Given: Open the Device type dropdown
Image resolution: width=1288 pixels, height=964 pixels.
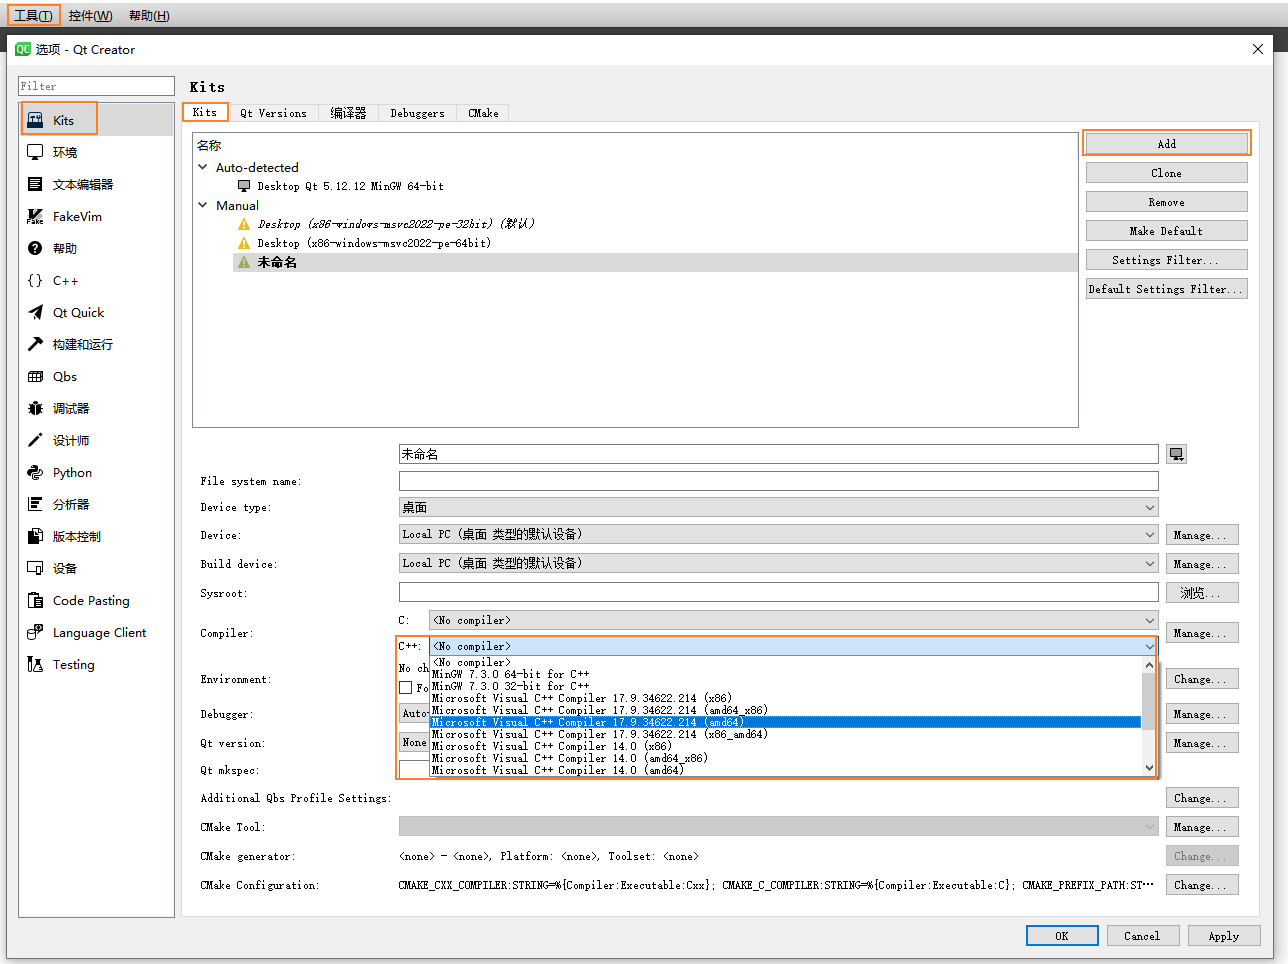Looking at the screenshot, I should point(778,507).
